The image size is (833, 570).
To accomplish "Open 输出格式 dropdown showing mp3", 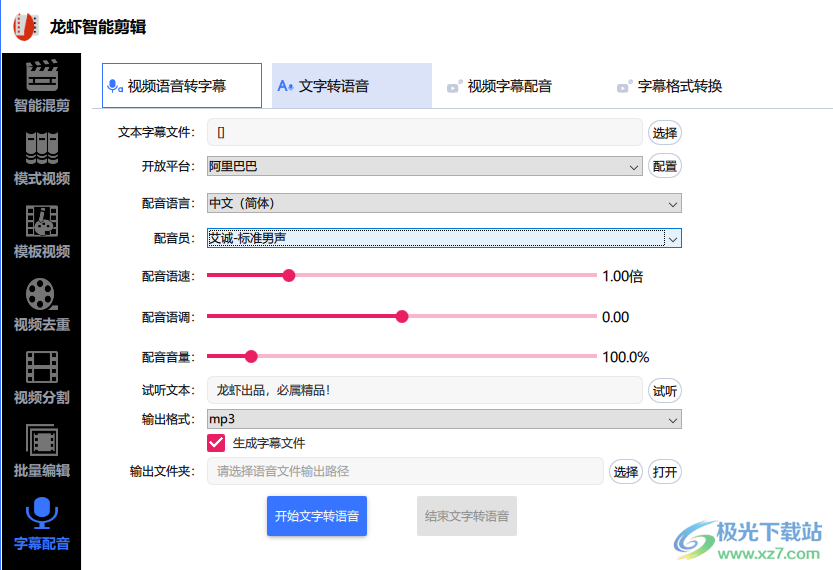I will point(444,419).
